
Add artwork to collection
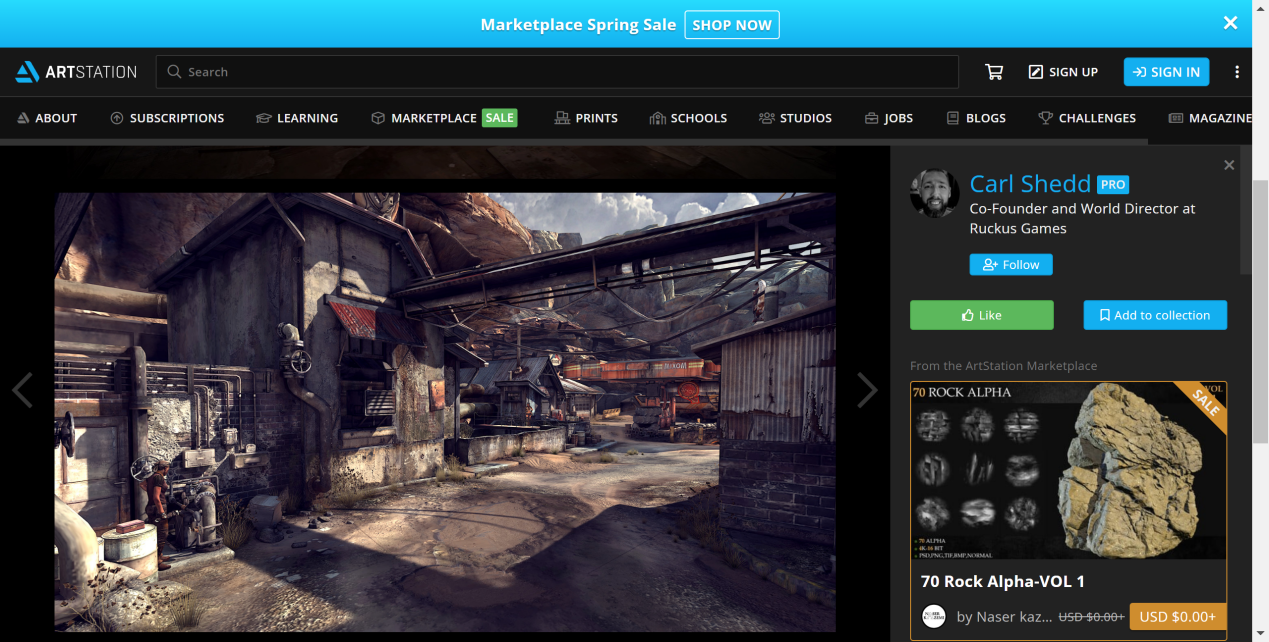coord(1154,315)
